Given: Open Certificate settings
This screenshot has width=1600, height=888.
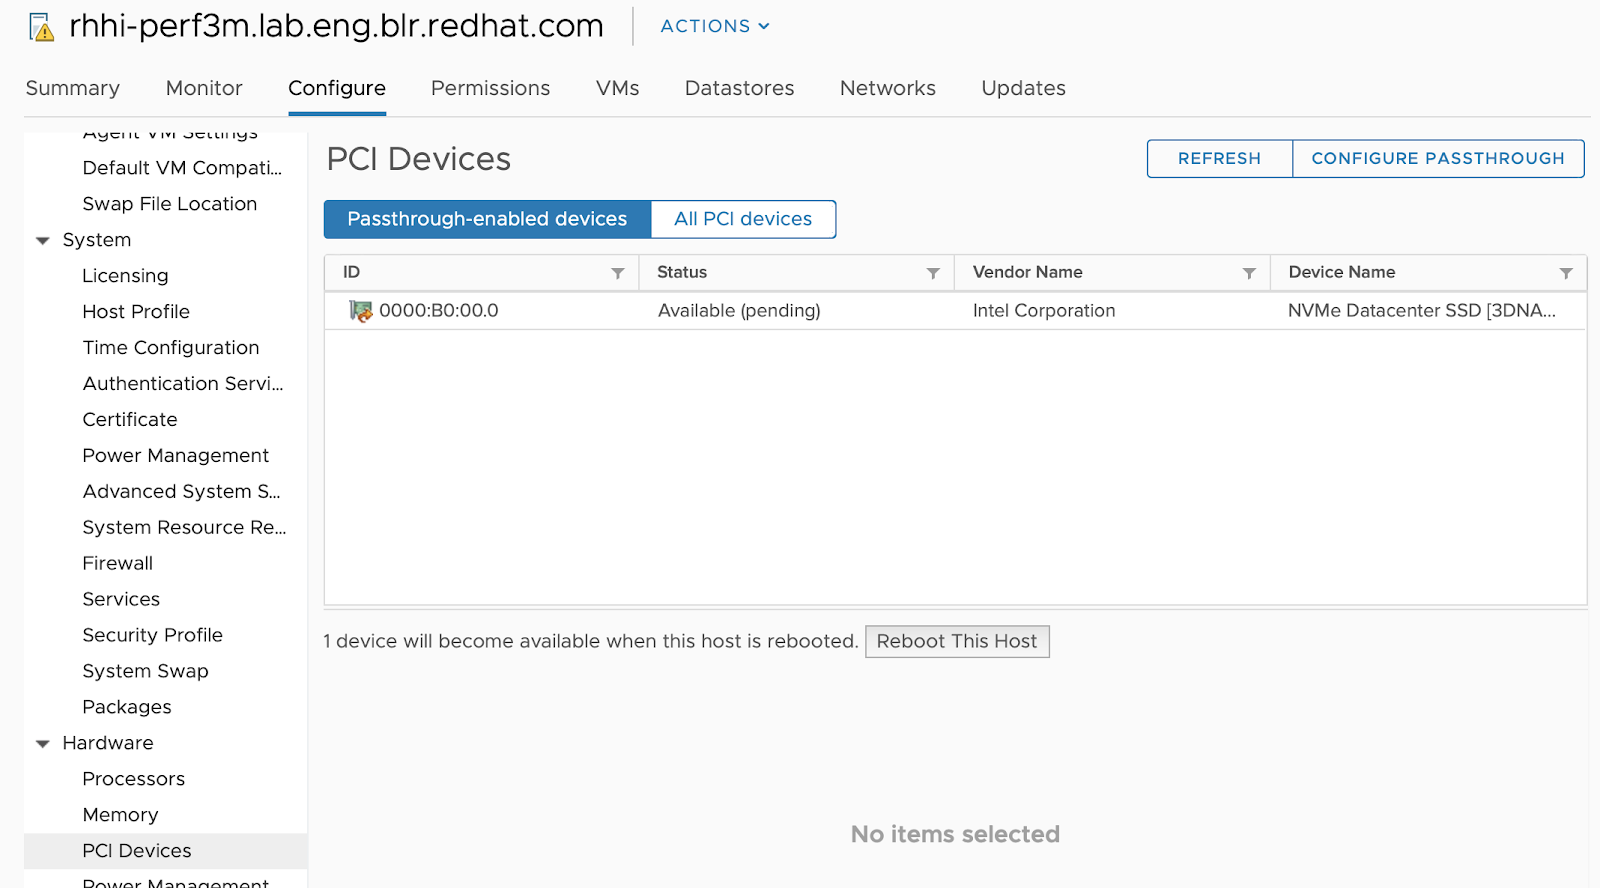Looking at the screenshot, I should click(130, 420).
